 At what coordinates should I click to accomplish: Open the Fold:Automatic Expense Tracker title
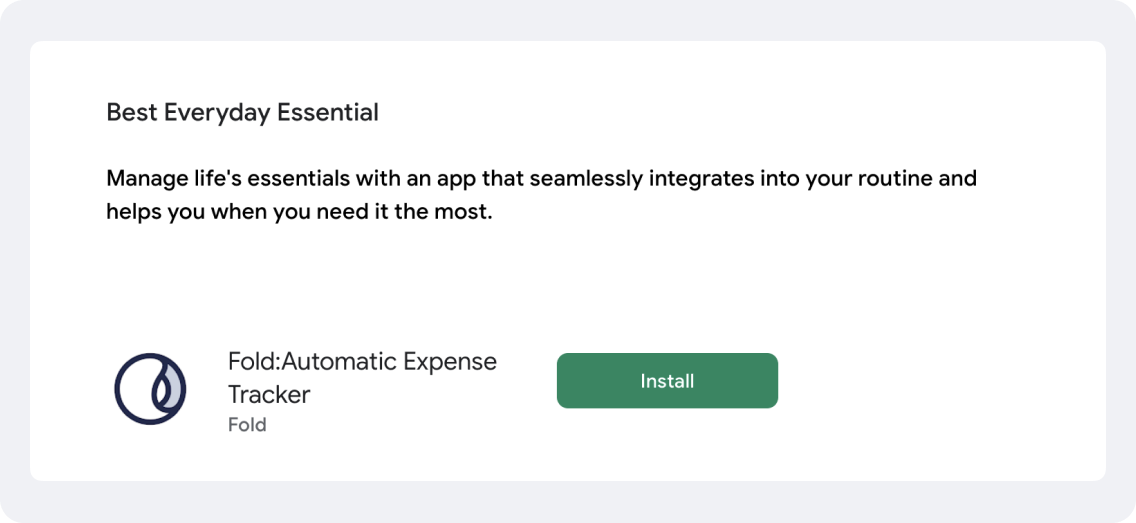point(362,377)
